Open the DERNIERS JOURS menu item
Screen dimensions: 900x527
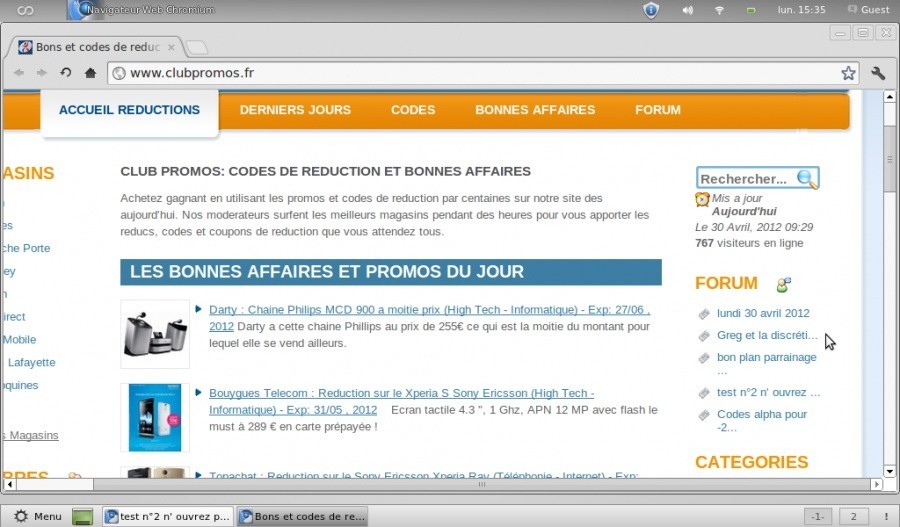pos(295,110)
